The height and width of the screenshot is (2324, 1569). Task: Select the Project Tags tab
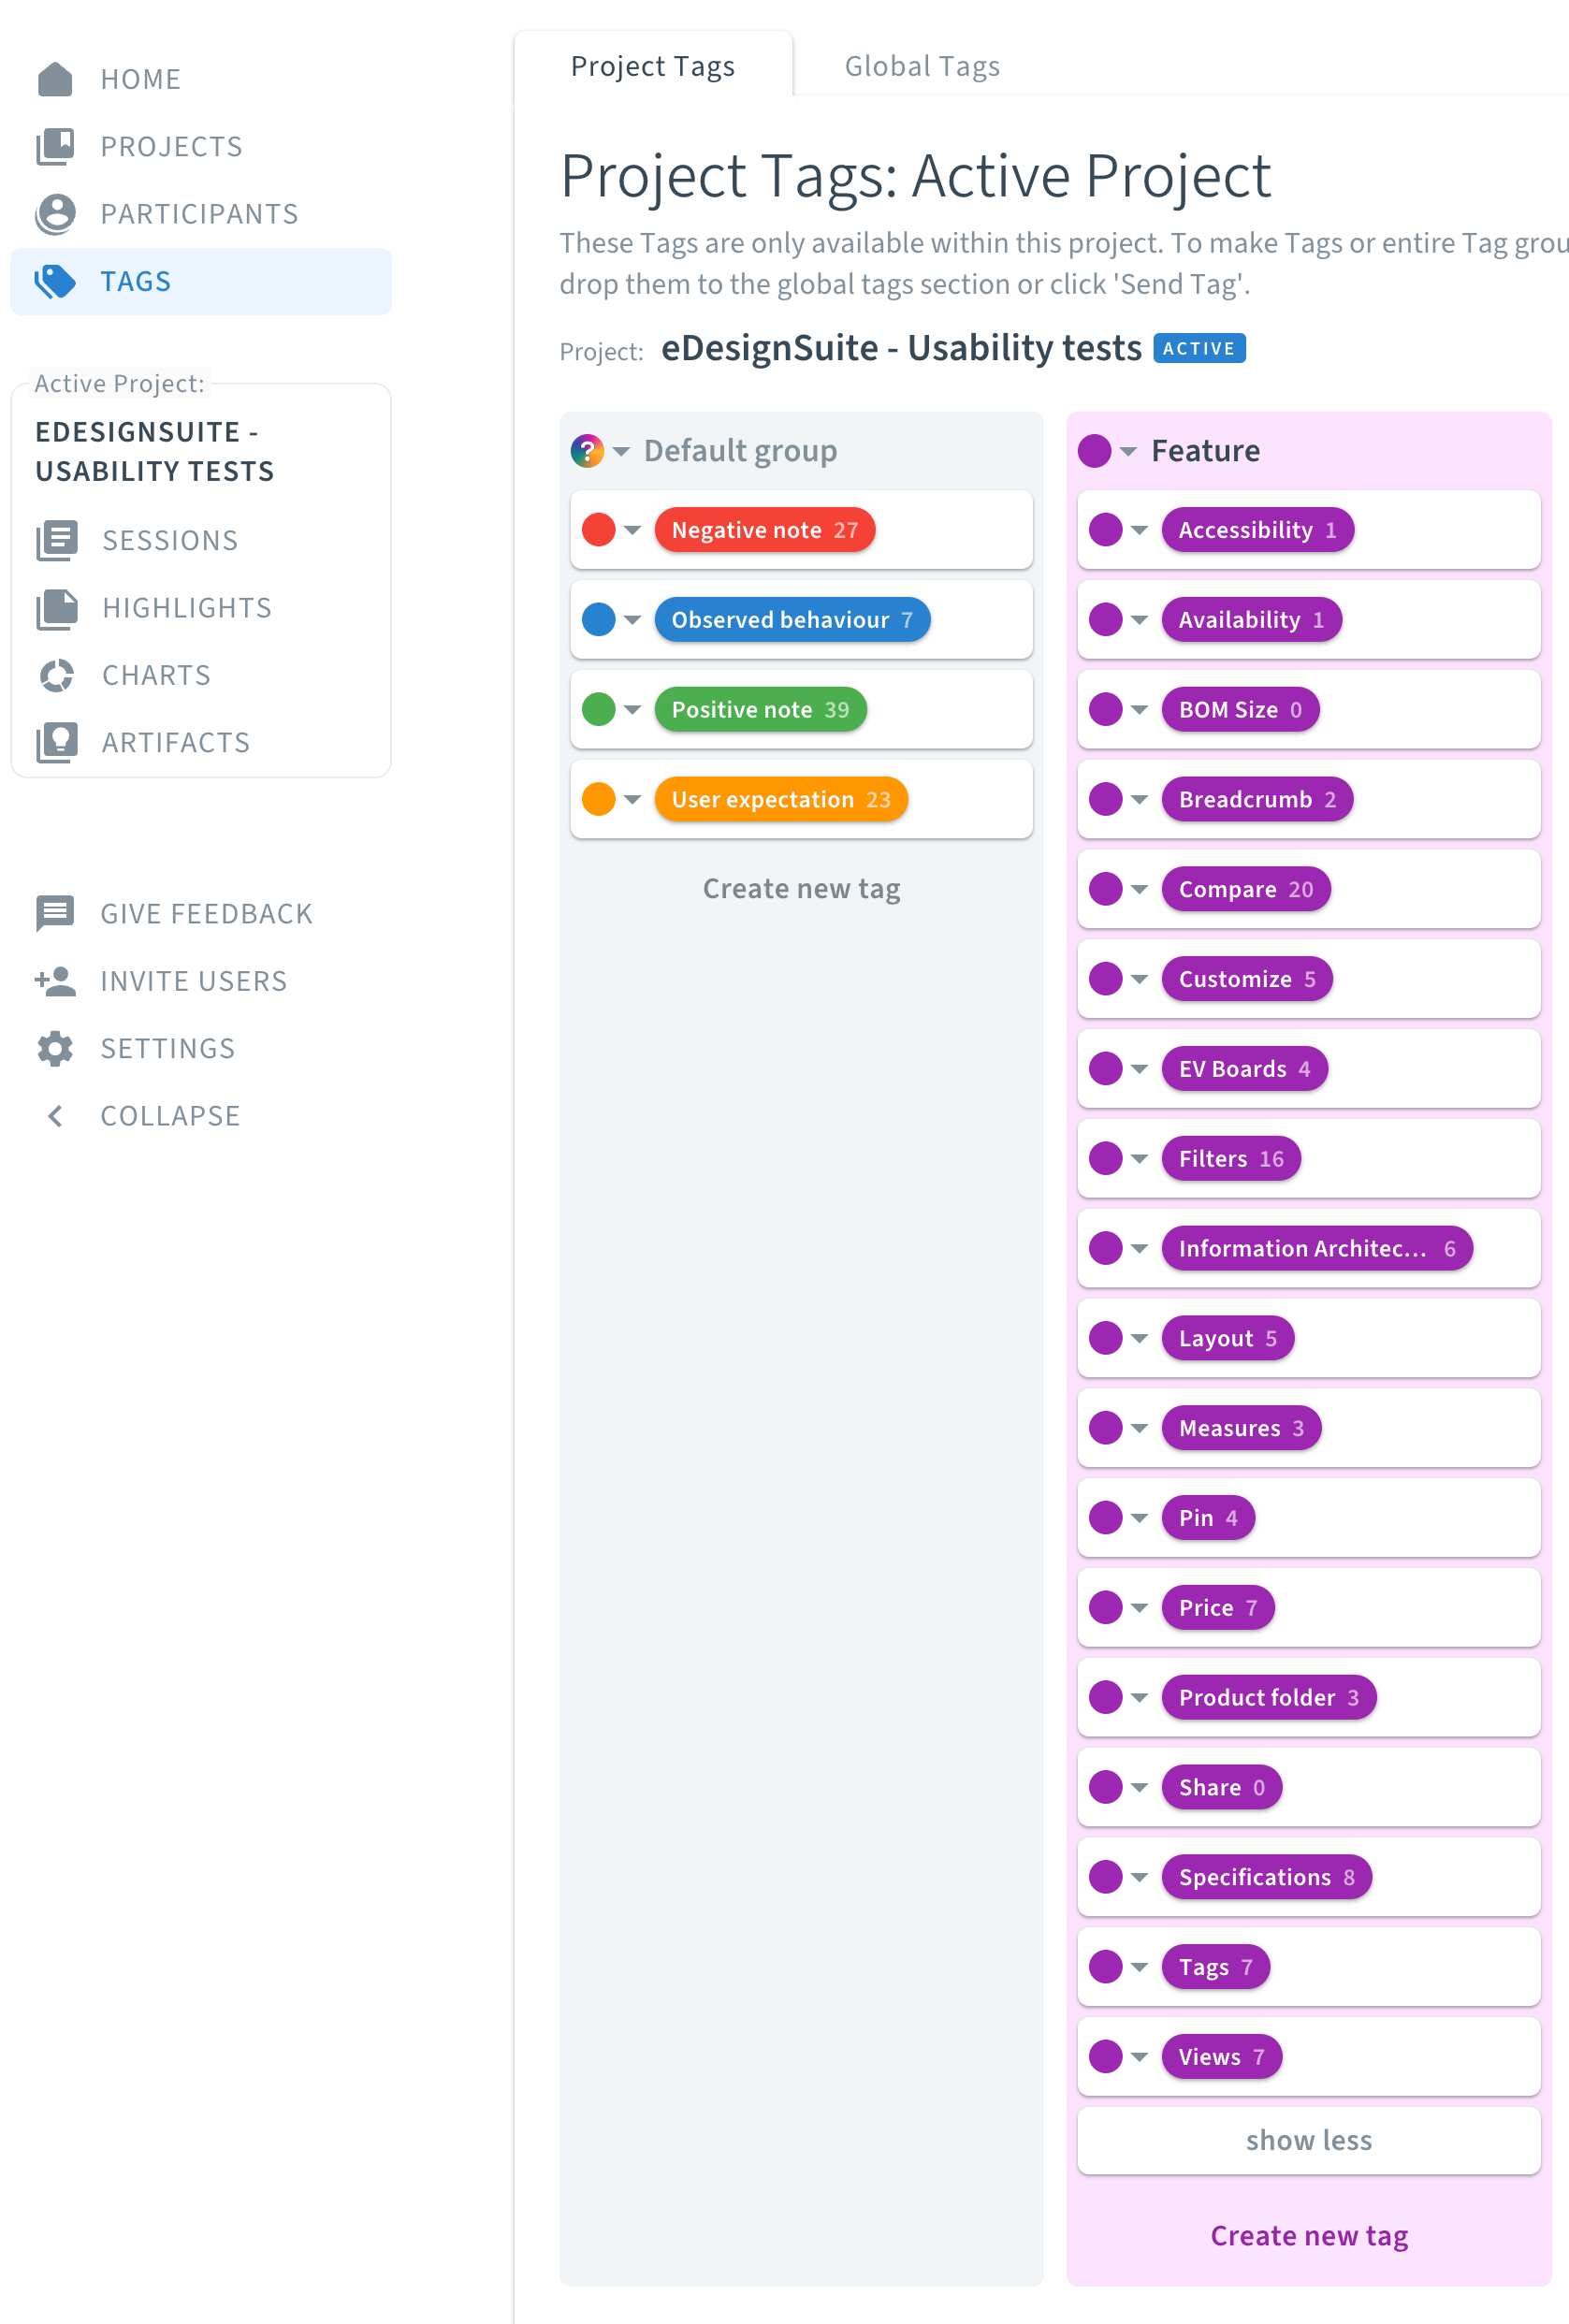click(x=652, y=66)
